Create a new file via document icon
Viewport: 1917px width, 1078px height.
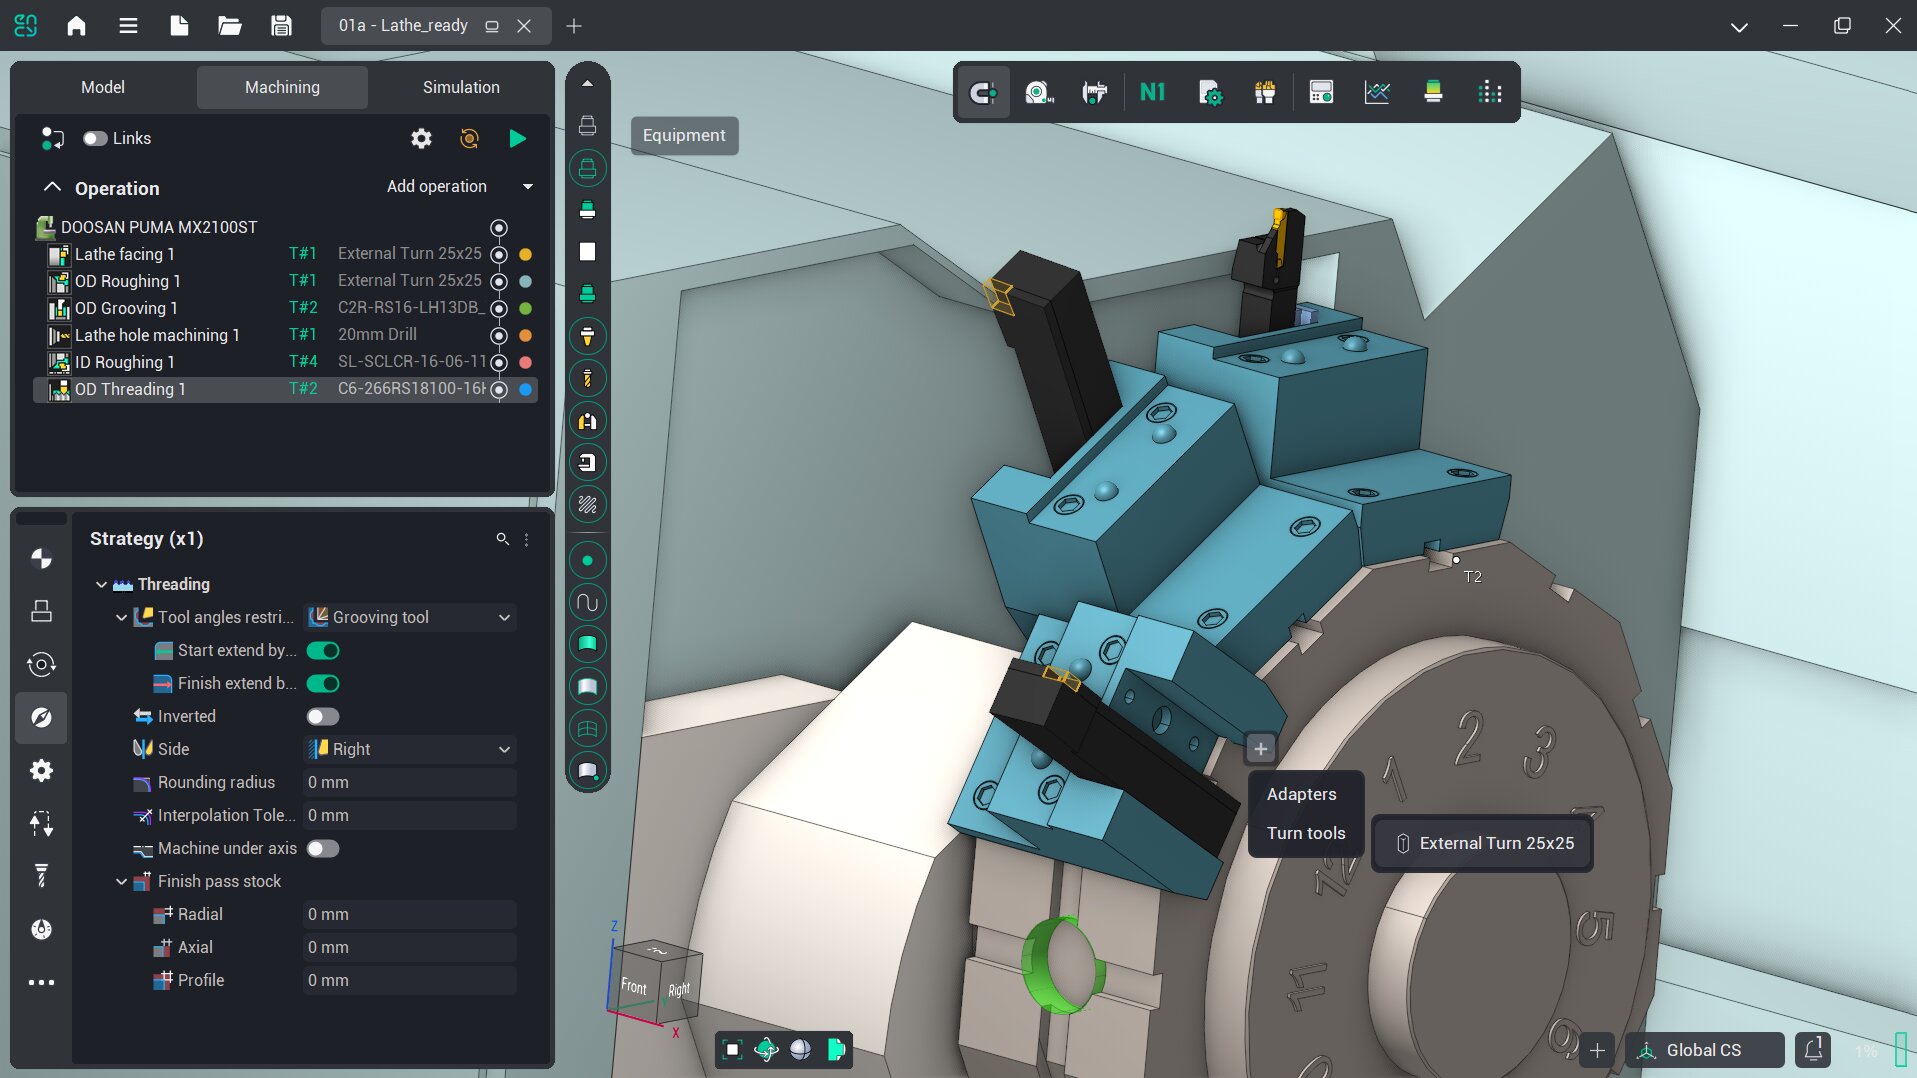pyautogui.click(x=179, y=26)
